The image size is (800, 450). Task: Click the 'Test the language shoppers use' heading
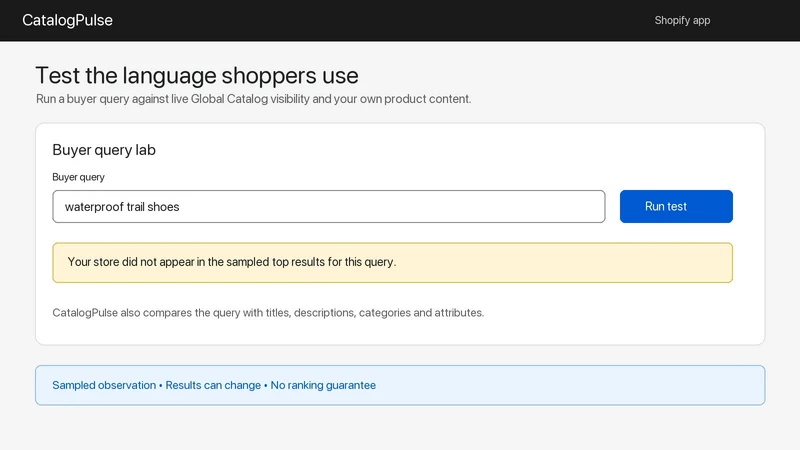click(x=197, y=76)
